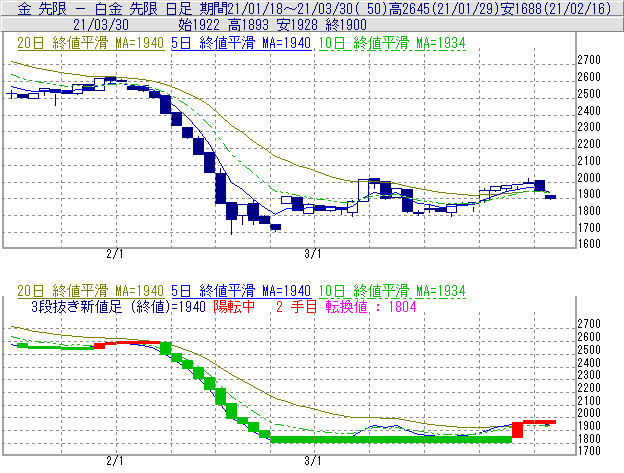This screenshot has width=624, height=473.
Task: Click the closing value '終1900'
Action: coord(346,25)
